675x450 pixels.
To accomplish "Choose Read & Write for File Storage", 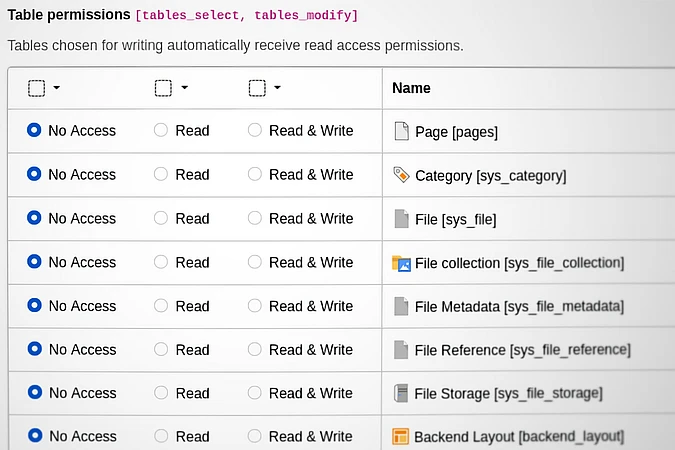I will tap(255, 393).
